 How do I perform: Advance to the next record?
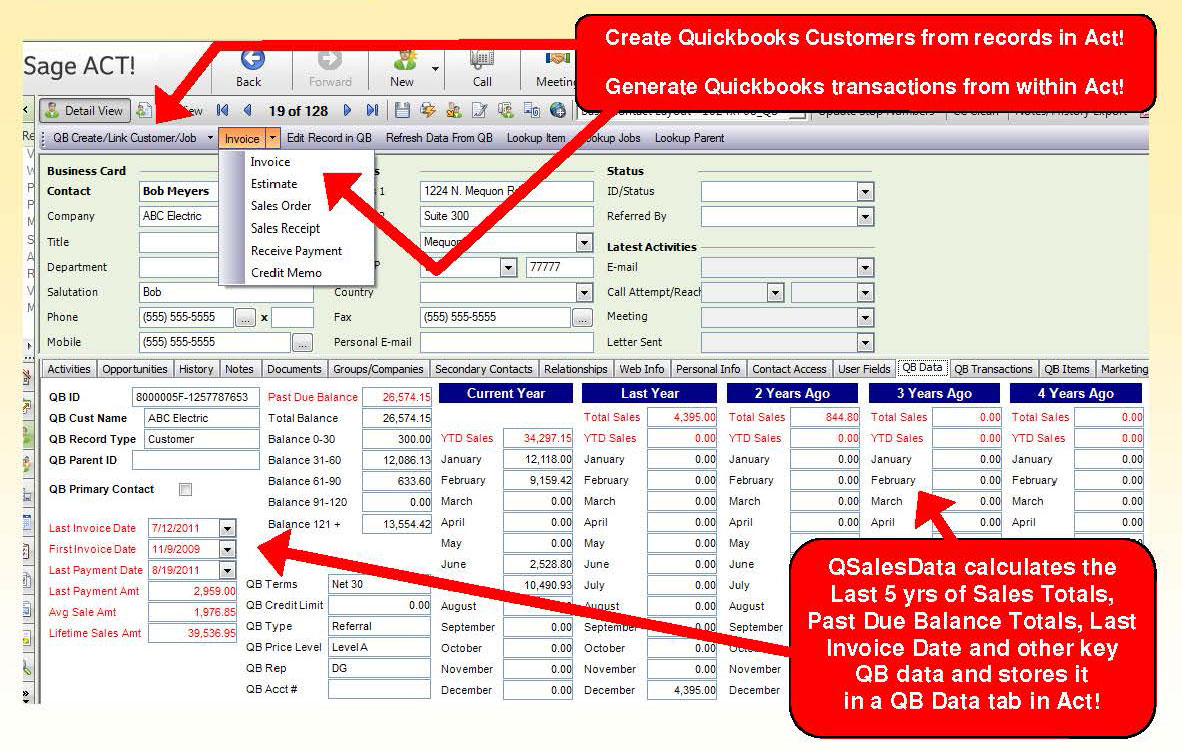[x=348, y=111]
